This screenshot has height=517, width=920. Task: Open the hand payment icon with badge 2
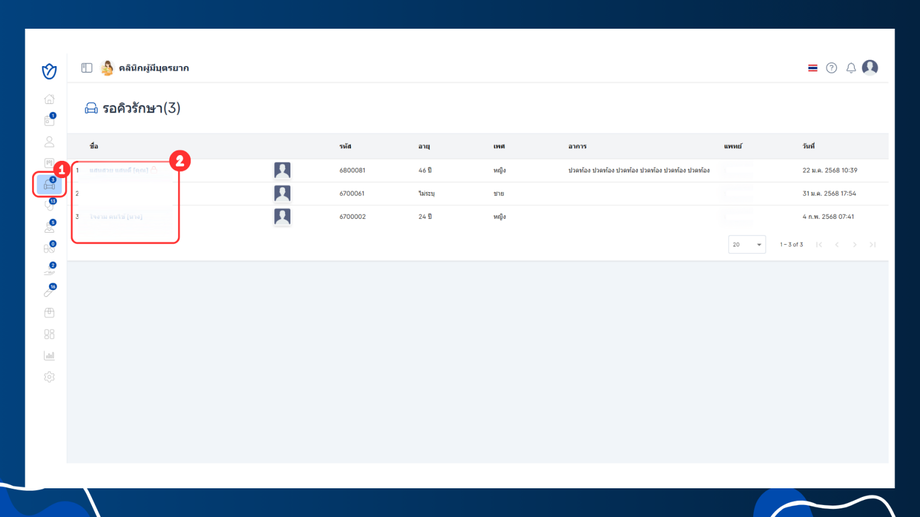pyautogui.click(x=49, y=270)
